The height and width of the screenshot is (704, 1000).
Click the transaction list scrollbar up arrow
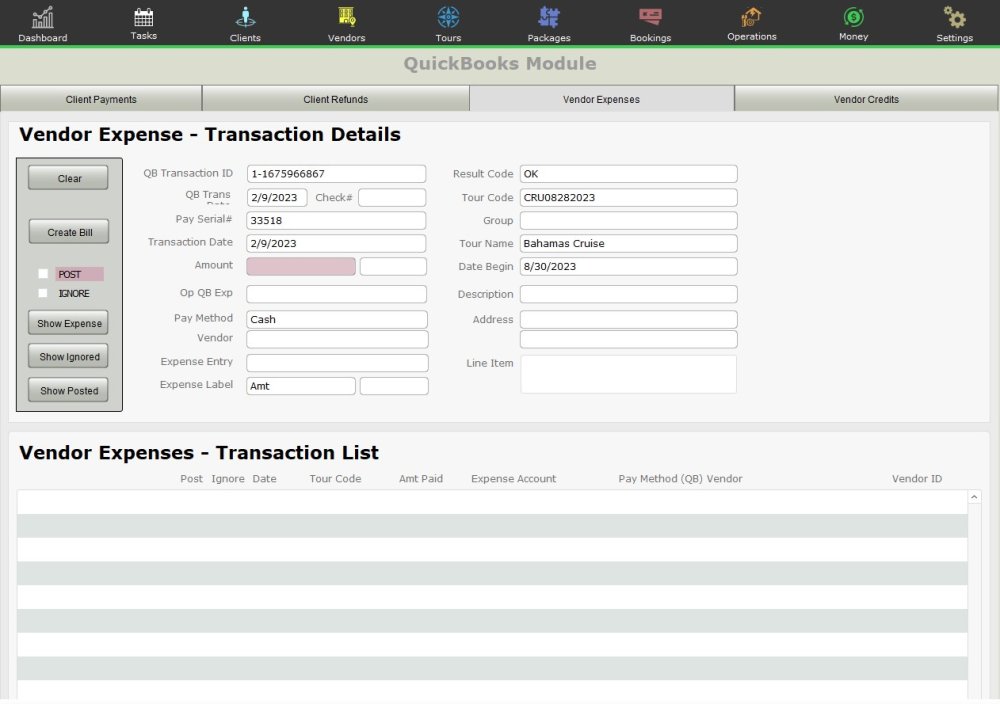click(x=974, y=495)
